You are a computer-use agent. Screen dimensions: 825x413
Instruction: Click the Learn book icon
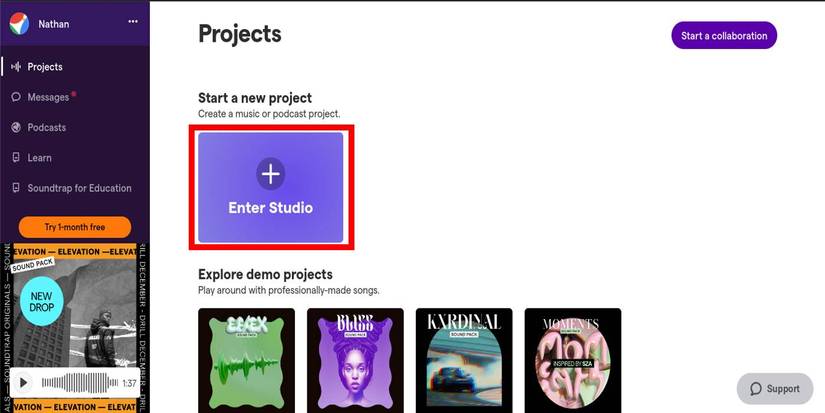16,157
